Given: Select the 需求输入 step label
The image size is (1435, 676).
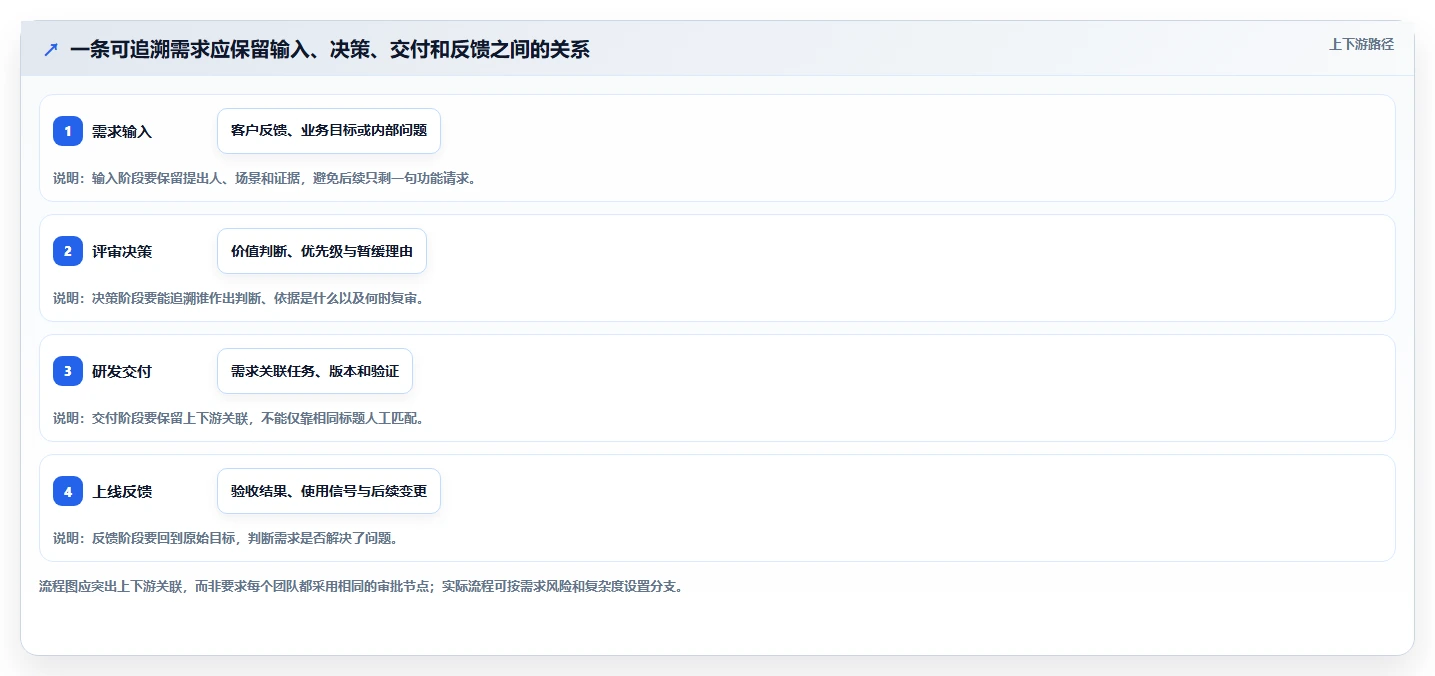Looking at the screenshot, I should [122, 131].
